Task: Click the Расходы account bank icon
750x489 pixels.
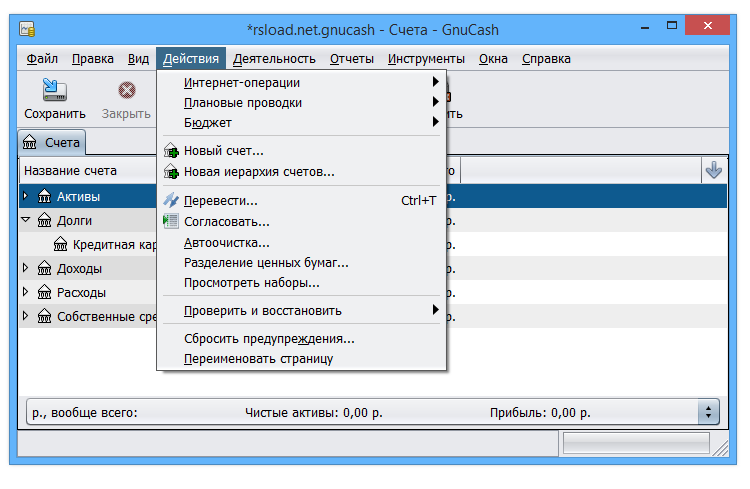Action: coord(44,292)
